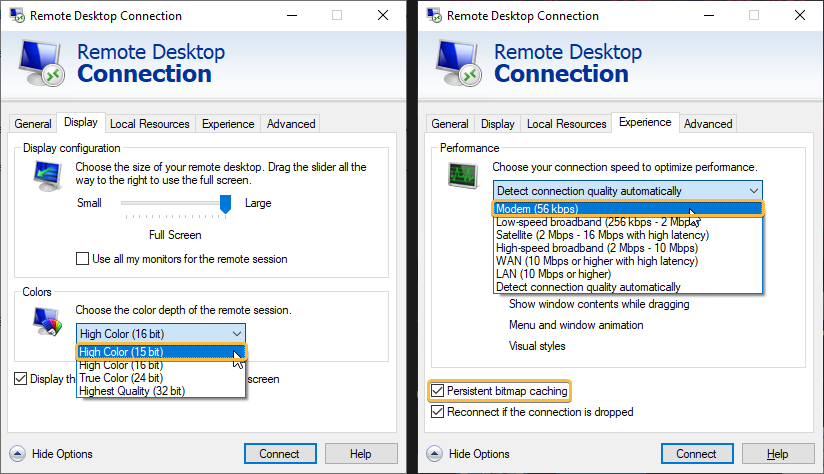Image resolution: width=824 pixels, height=474 pixels.
Task: Open General tab in right window
Action: tap(450, 123)
